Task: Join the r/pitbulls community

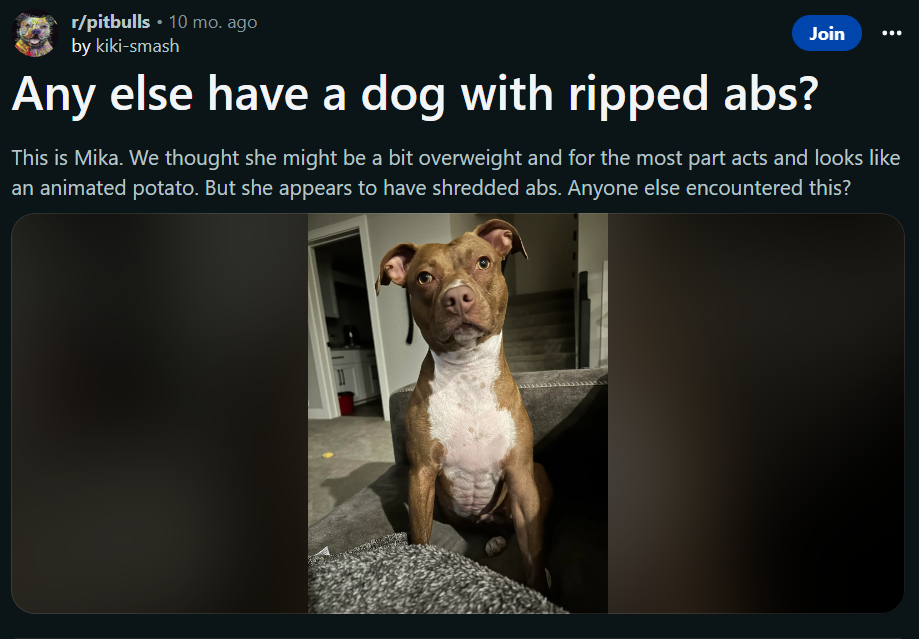Action: (826, 33)
